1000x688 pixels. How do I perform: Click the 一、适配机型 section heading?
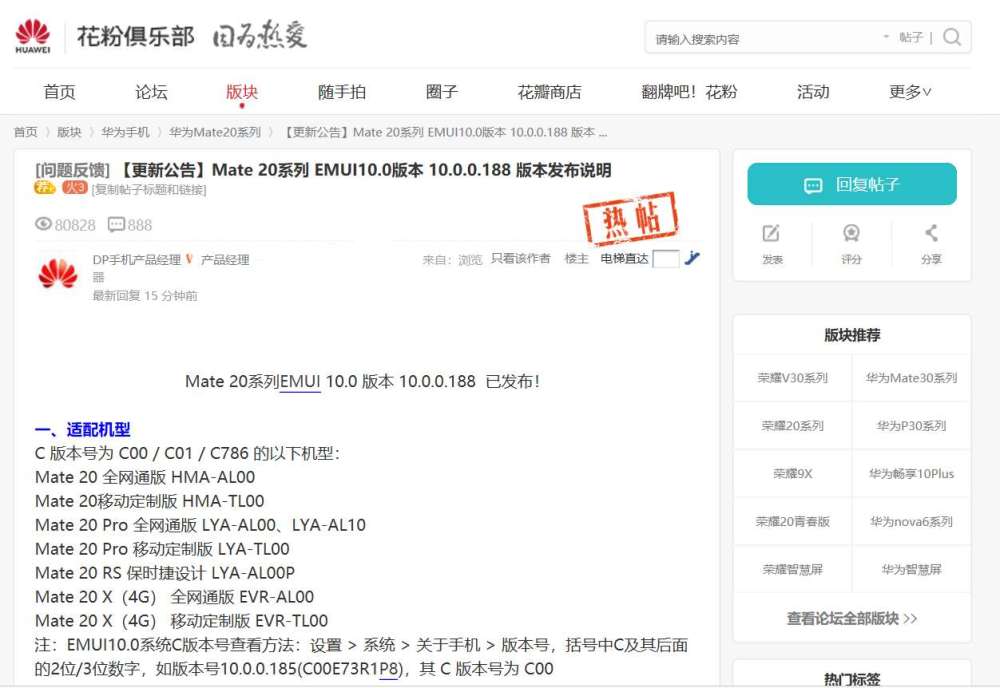tap(82, 430)
